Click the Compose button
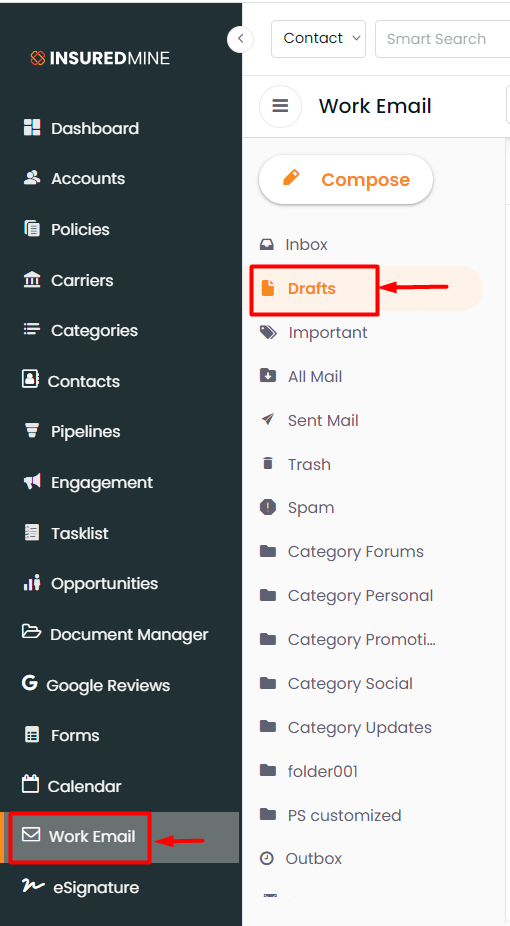 346,180
